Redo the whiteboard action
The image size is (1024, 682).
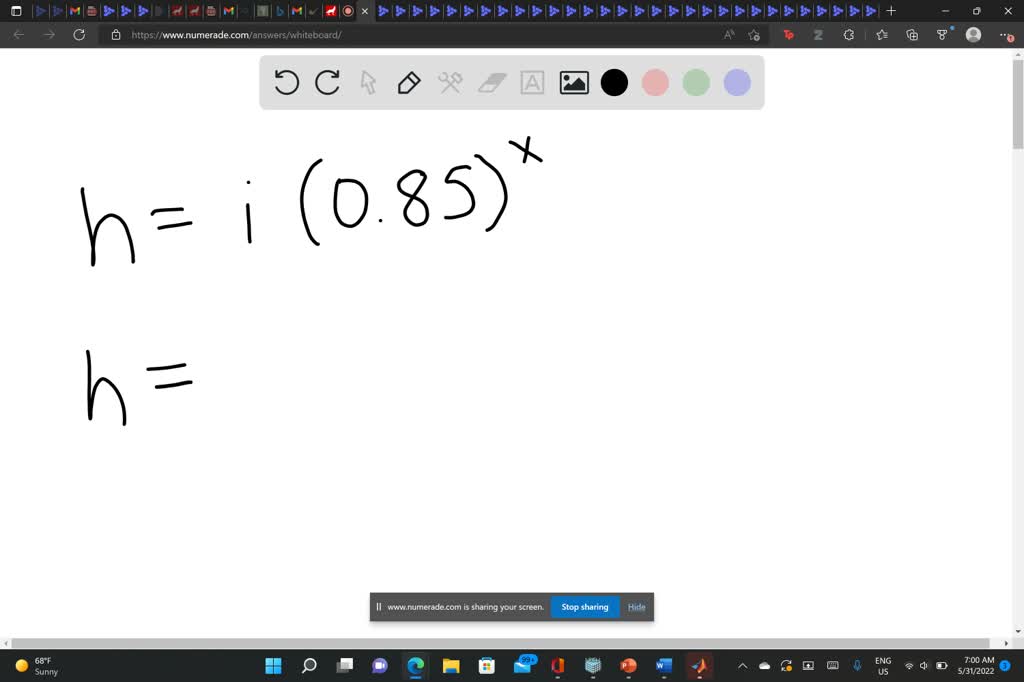[x=327, y=83]
